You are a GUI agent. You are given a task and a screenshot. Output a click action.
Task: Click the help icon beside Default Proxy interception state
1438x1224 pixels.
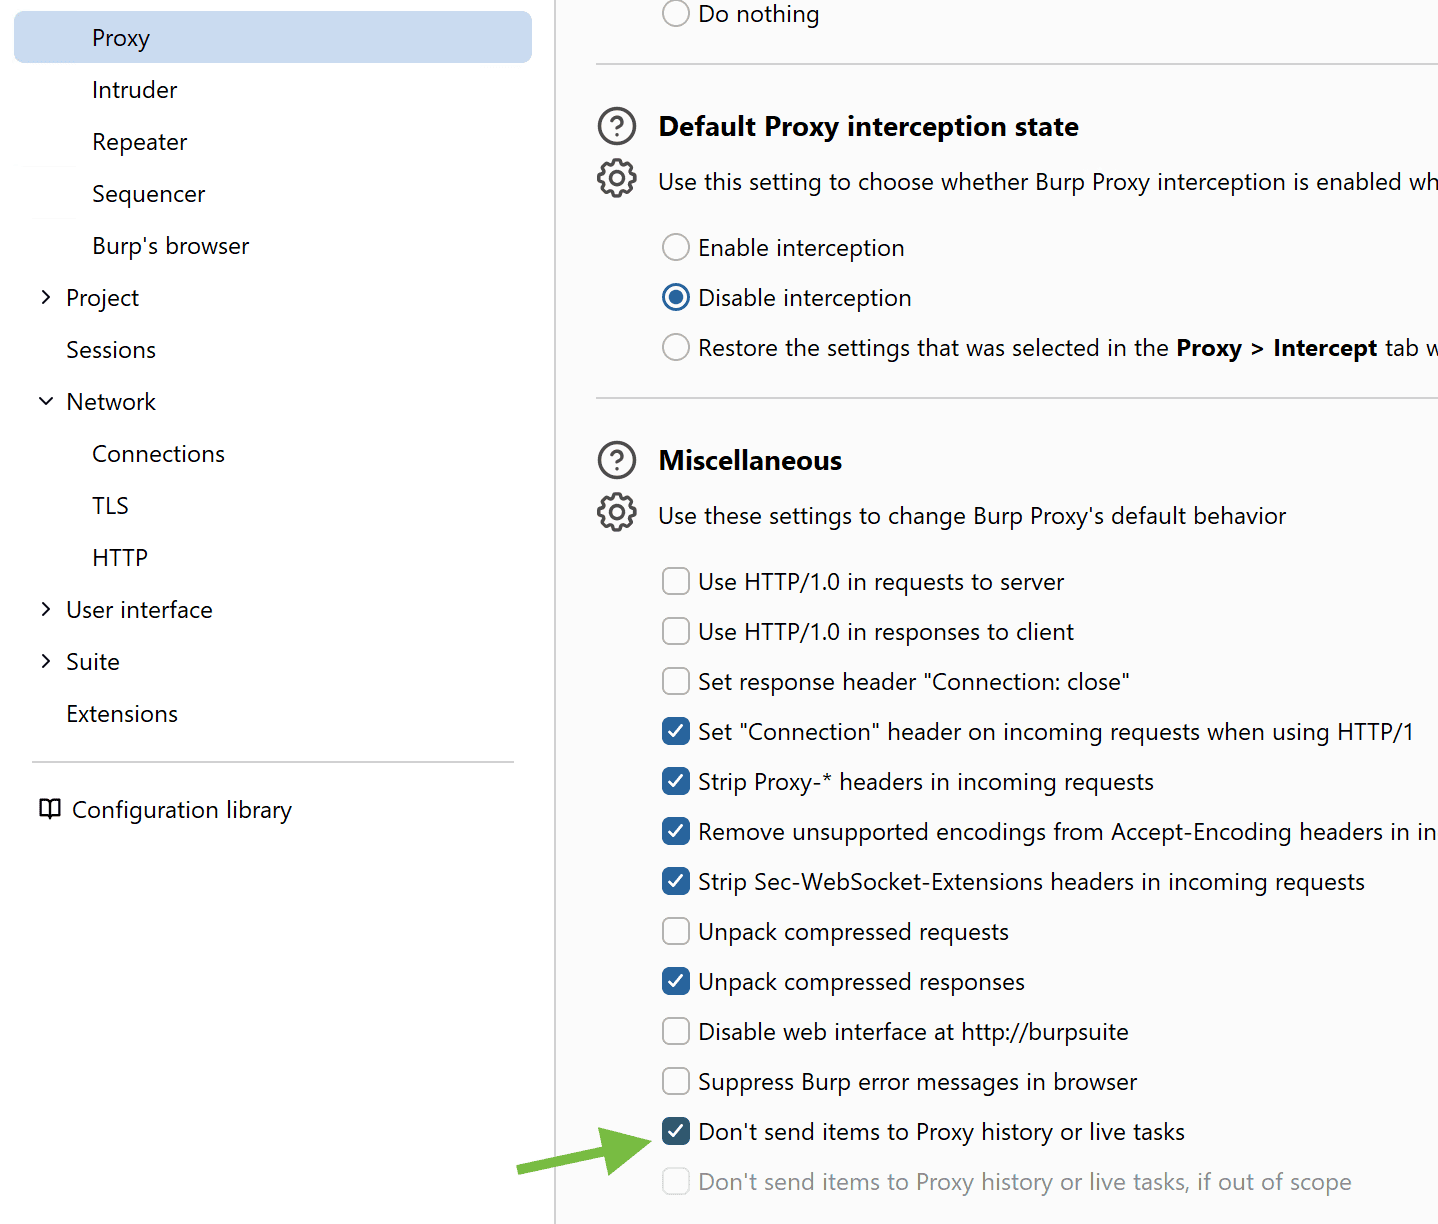coord(616,126)
